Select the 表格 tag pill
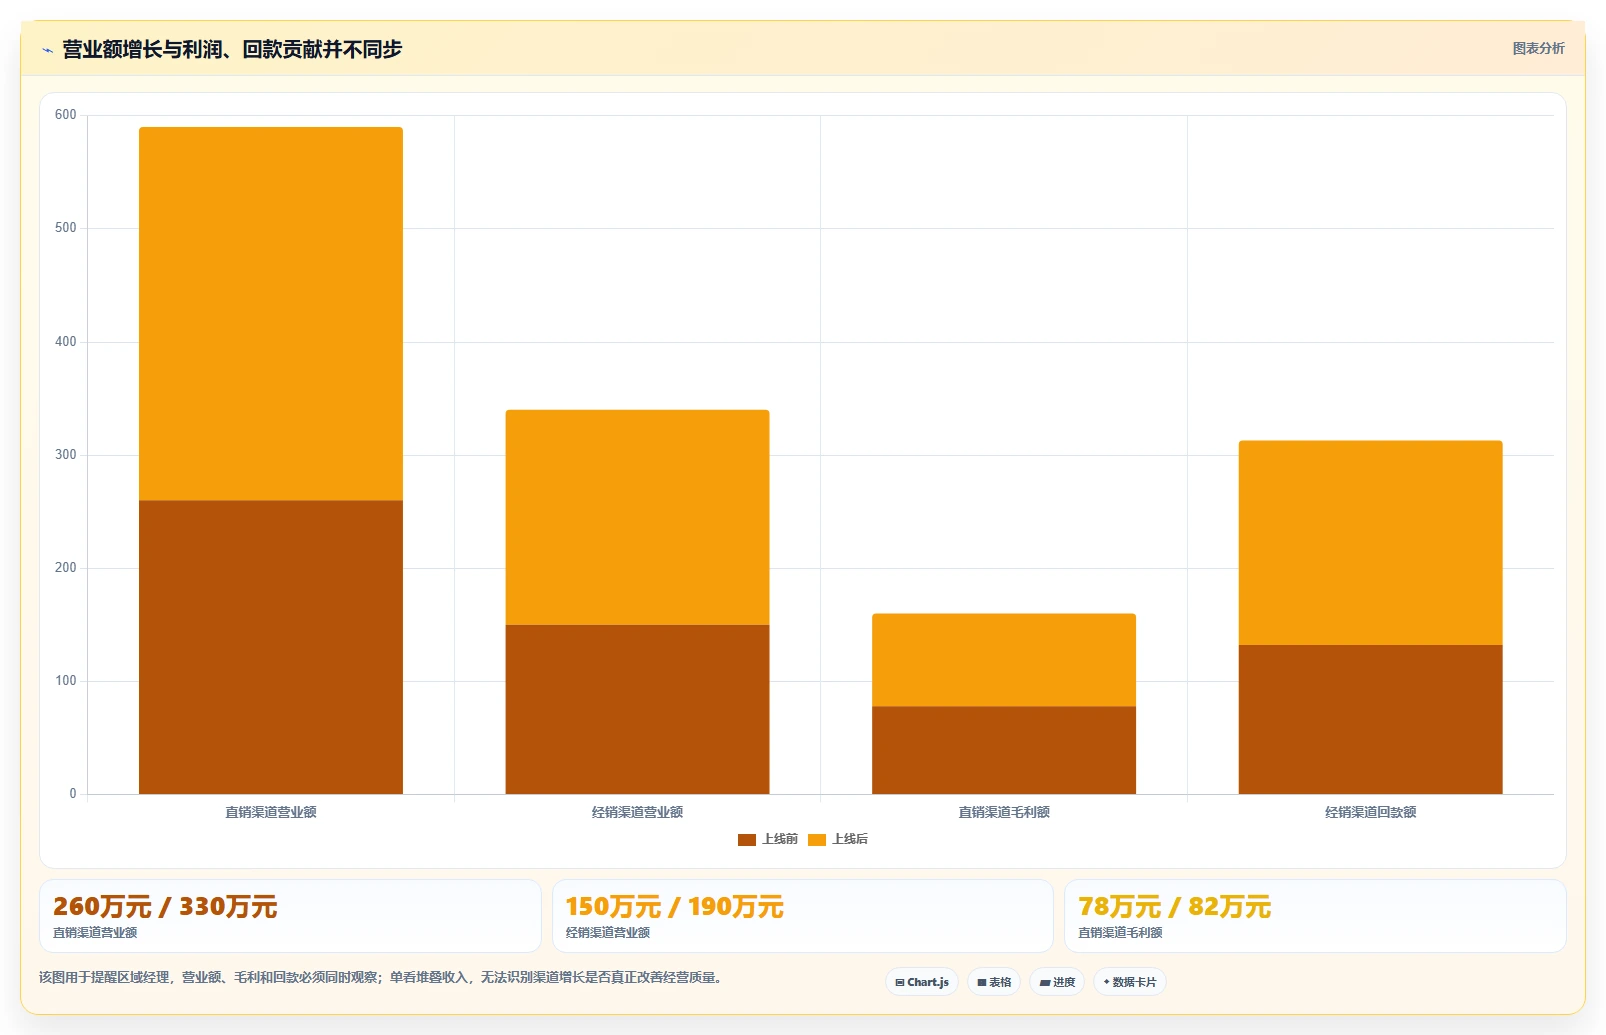 click(994, 982)
